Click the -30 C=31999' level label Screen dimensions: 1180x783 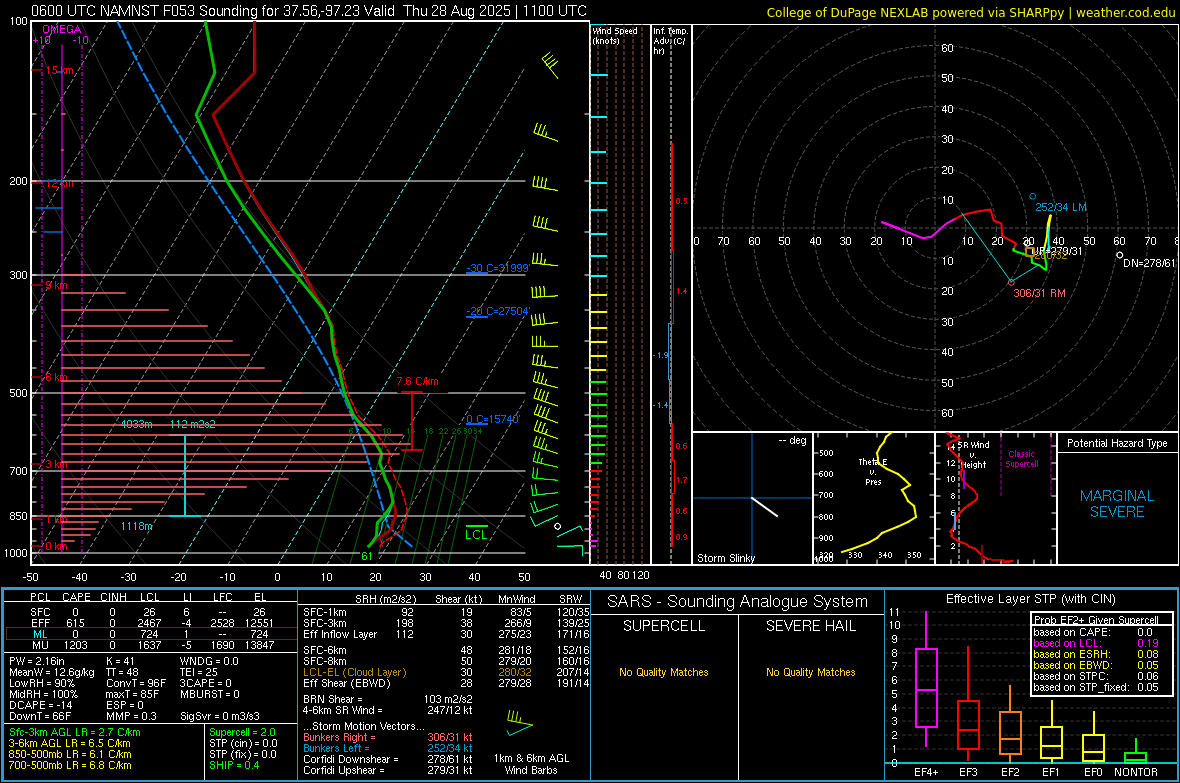497,268
